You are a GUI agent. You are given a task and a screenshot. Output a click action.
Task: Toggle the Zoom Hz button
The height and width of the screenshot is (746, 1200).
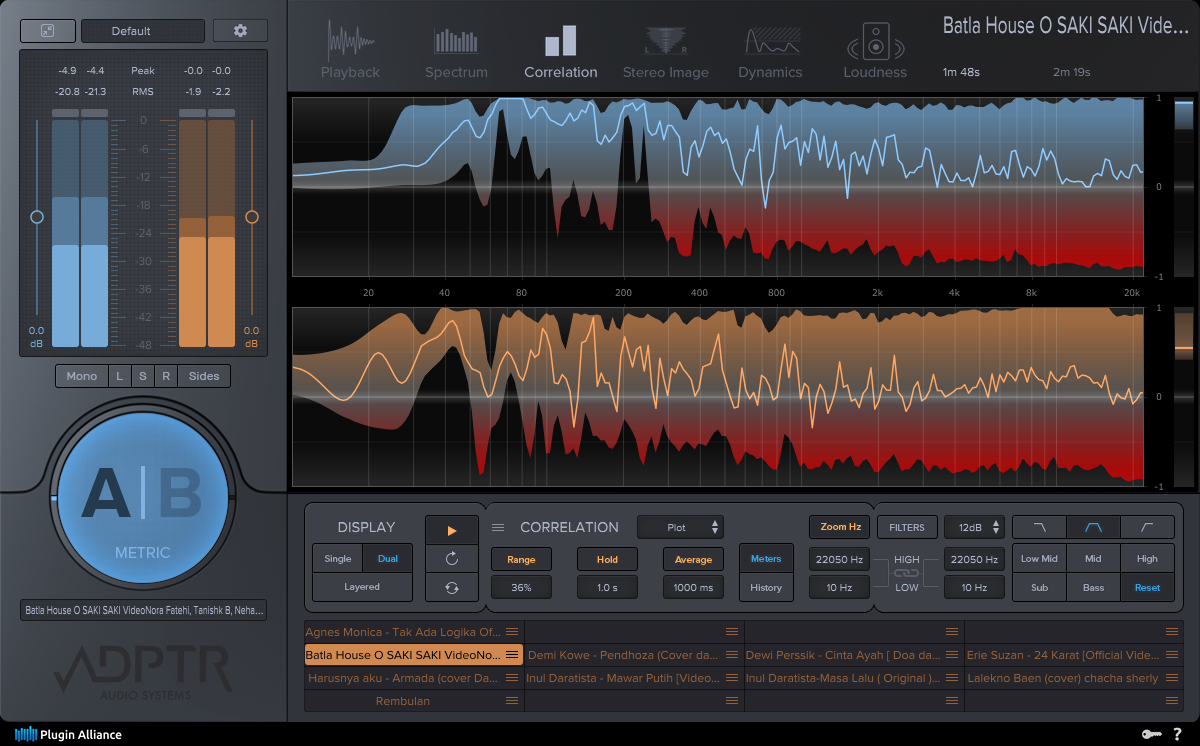[840, 527]
